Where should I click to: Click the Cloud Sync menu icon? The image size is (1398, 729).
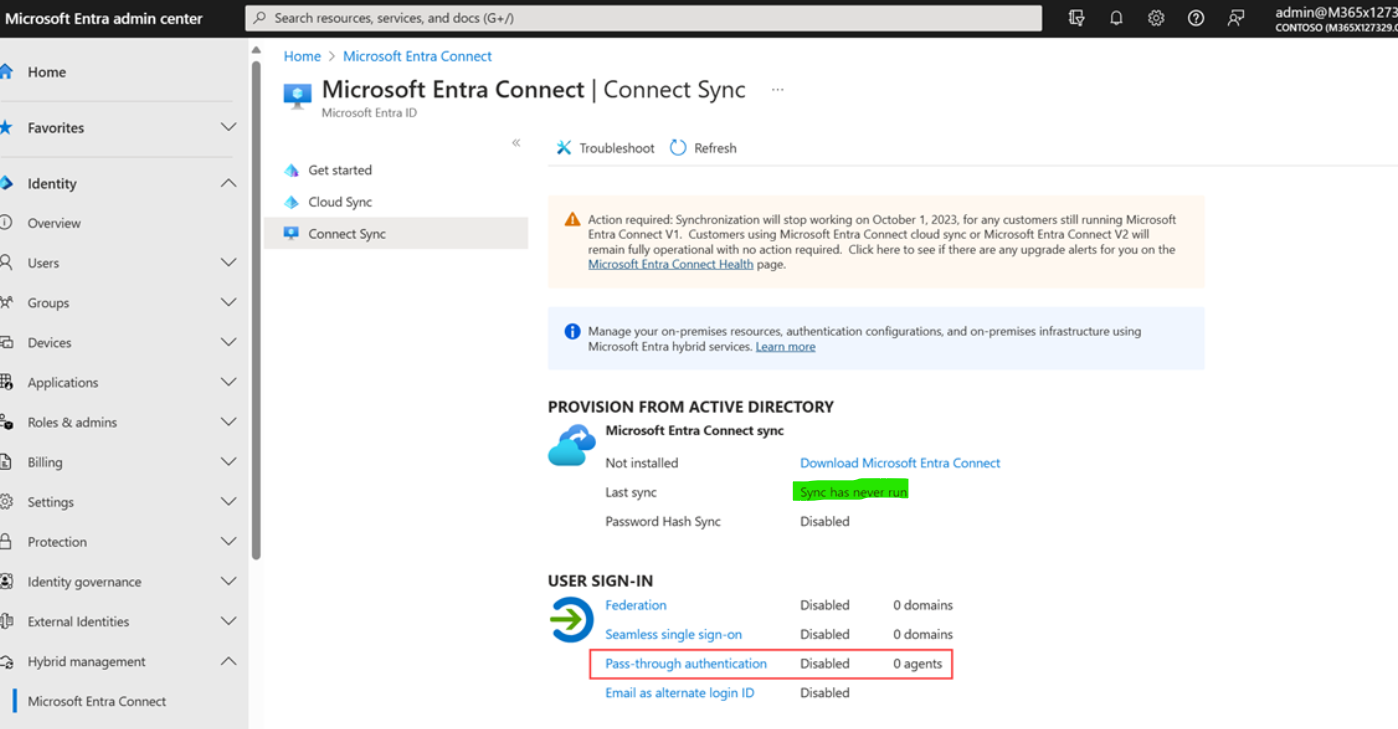point(291,202)
